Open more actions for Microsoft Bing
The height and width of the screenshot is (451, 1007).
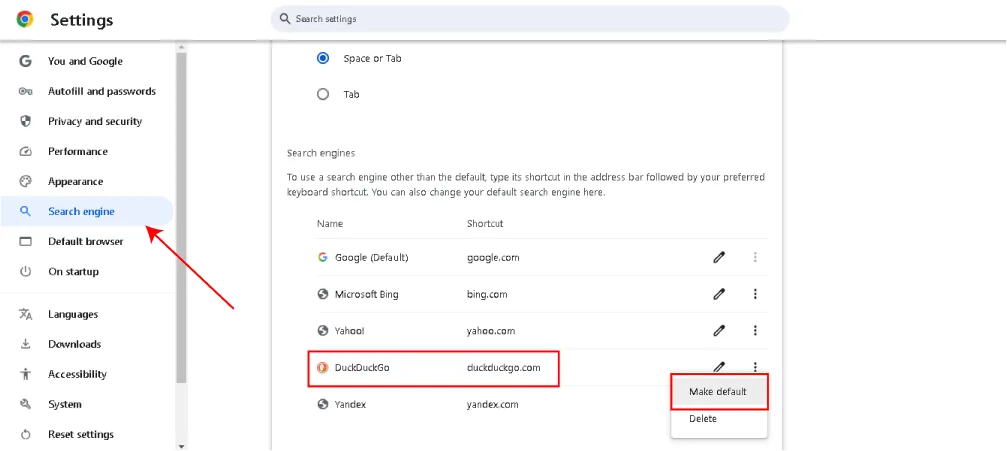point(755,294)
